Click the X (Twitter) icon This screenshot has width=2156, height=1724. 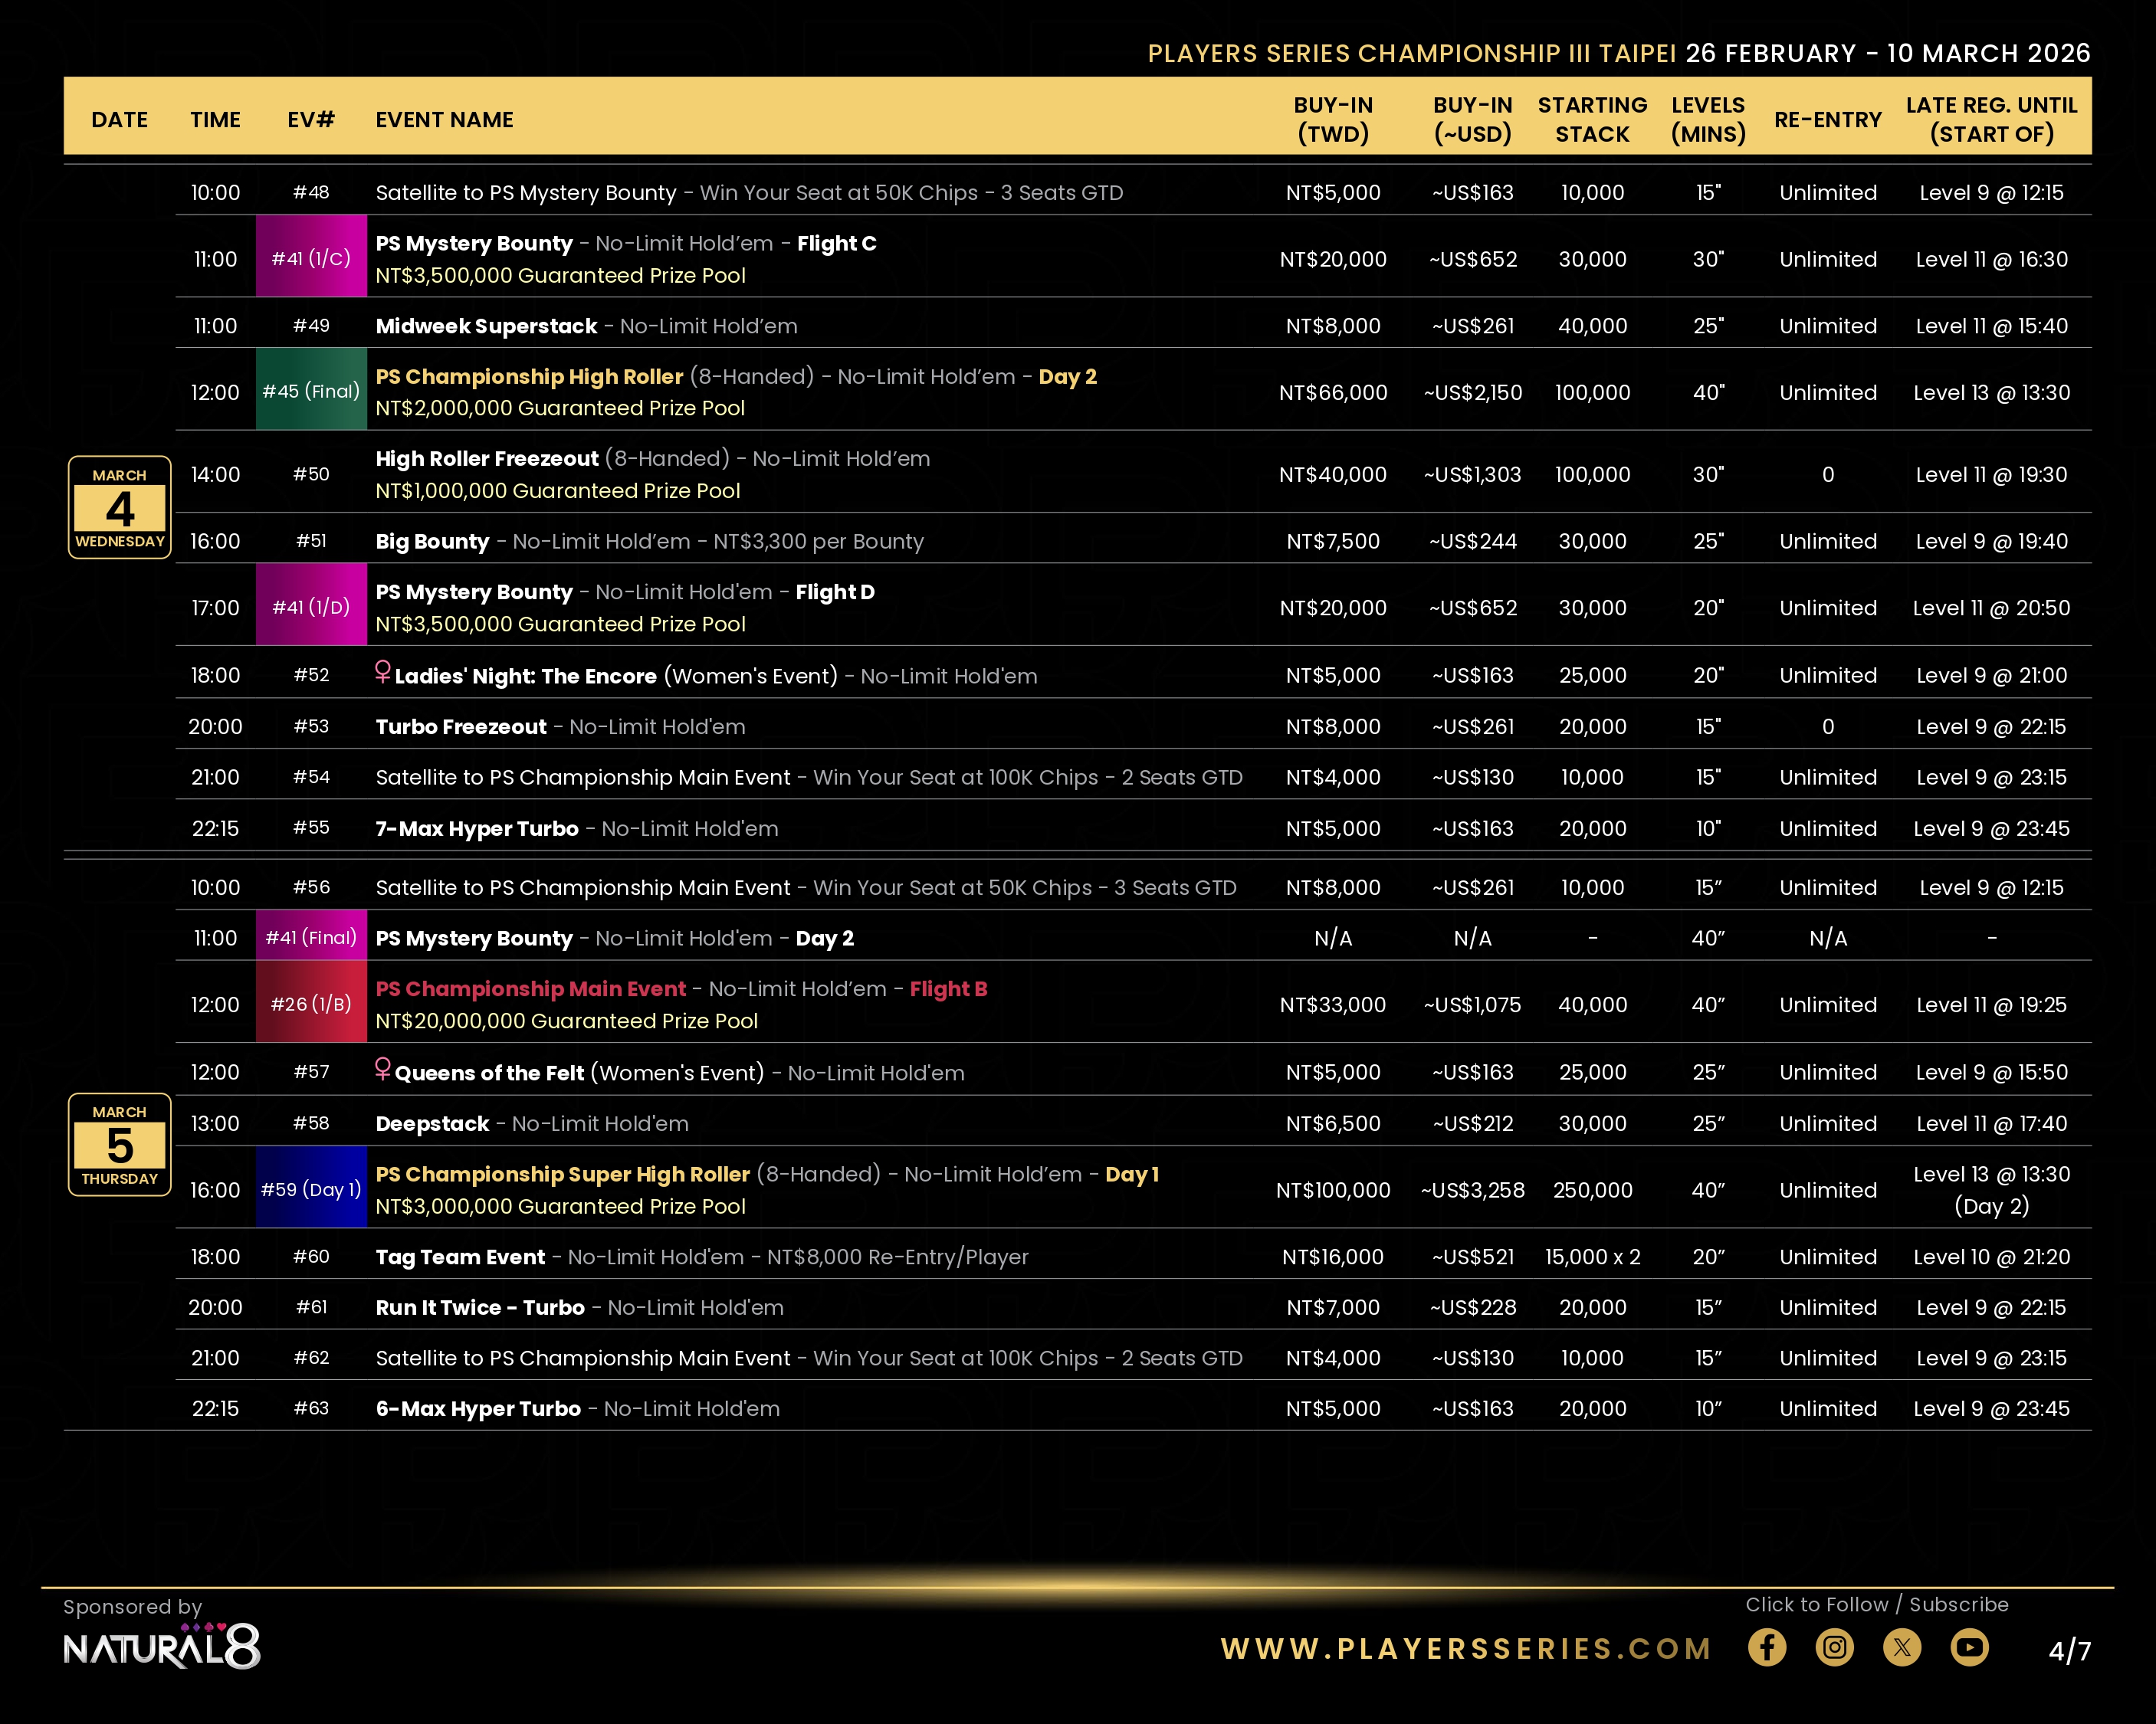coord(1901,1647)
